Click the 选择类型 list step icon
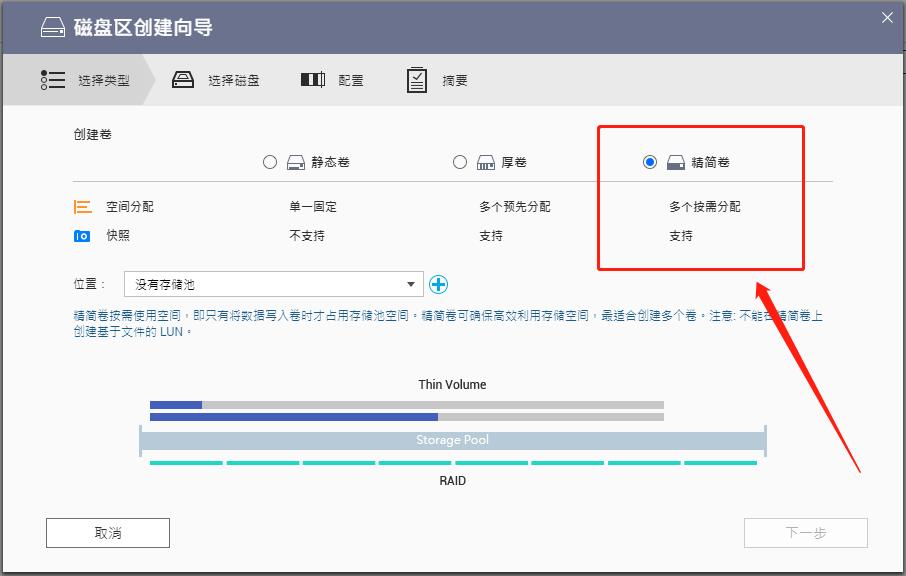Screen dimensions: 906x576 [54, 79]
